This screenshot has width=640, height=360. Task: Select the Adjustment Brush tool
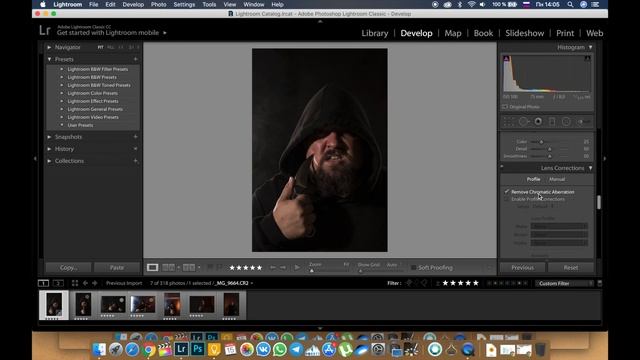point(583,122)
